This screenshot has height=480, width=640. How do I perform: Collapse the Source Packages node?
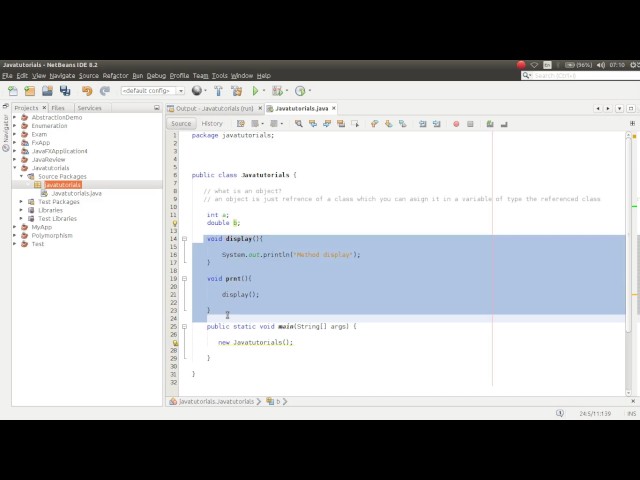[x=21, y=176]
